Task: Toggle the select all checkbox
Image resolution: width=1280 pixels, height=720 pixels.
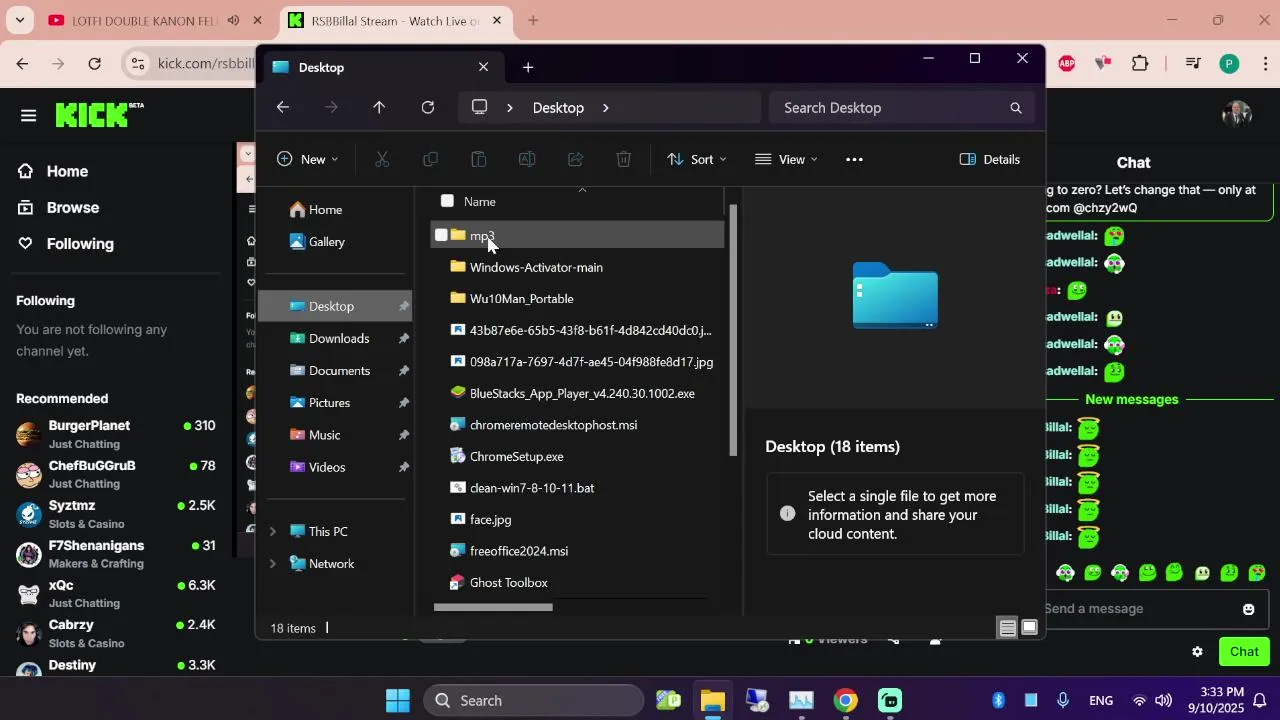Action: (x=447, y=201)
